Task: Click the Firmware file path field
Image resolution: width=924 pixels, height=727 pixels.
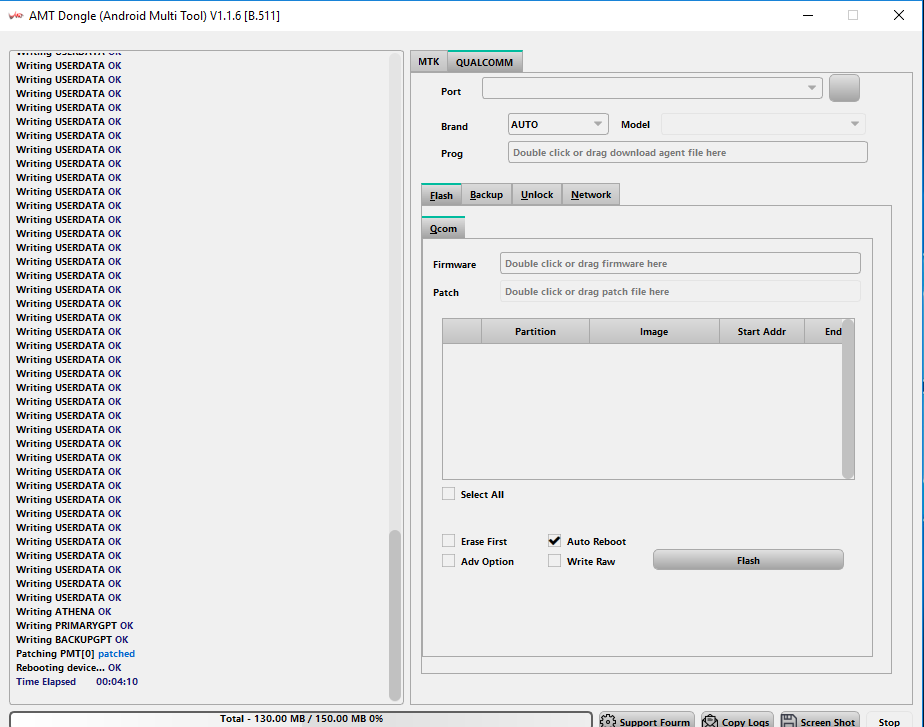Action: pyautogui.click(x=680, y=264)
